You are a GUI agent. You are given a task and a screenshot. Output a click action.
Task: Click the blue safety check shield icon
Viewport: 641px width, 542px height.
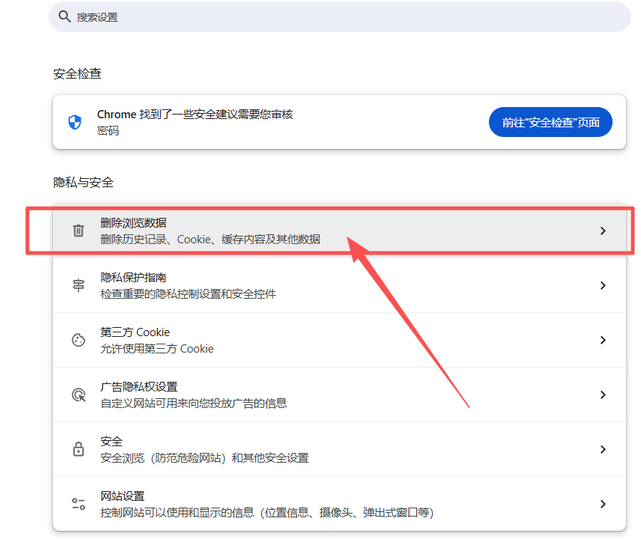(x=74, y=122)
